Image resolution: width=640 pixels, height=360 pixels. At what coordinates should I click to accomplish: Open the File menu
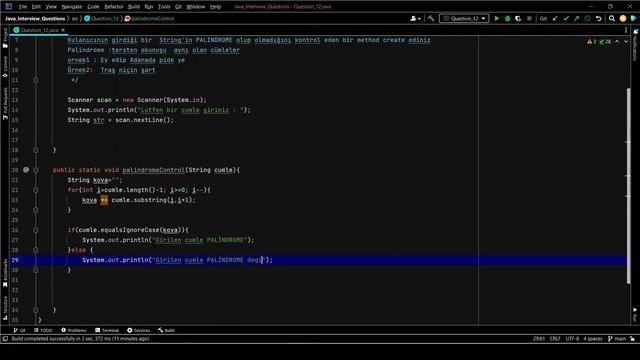click(x=23, y=7)
